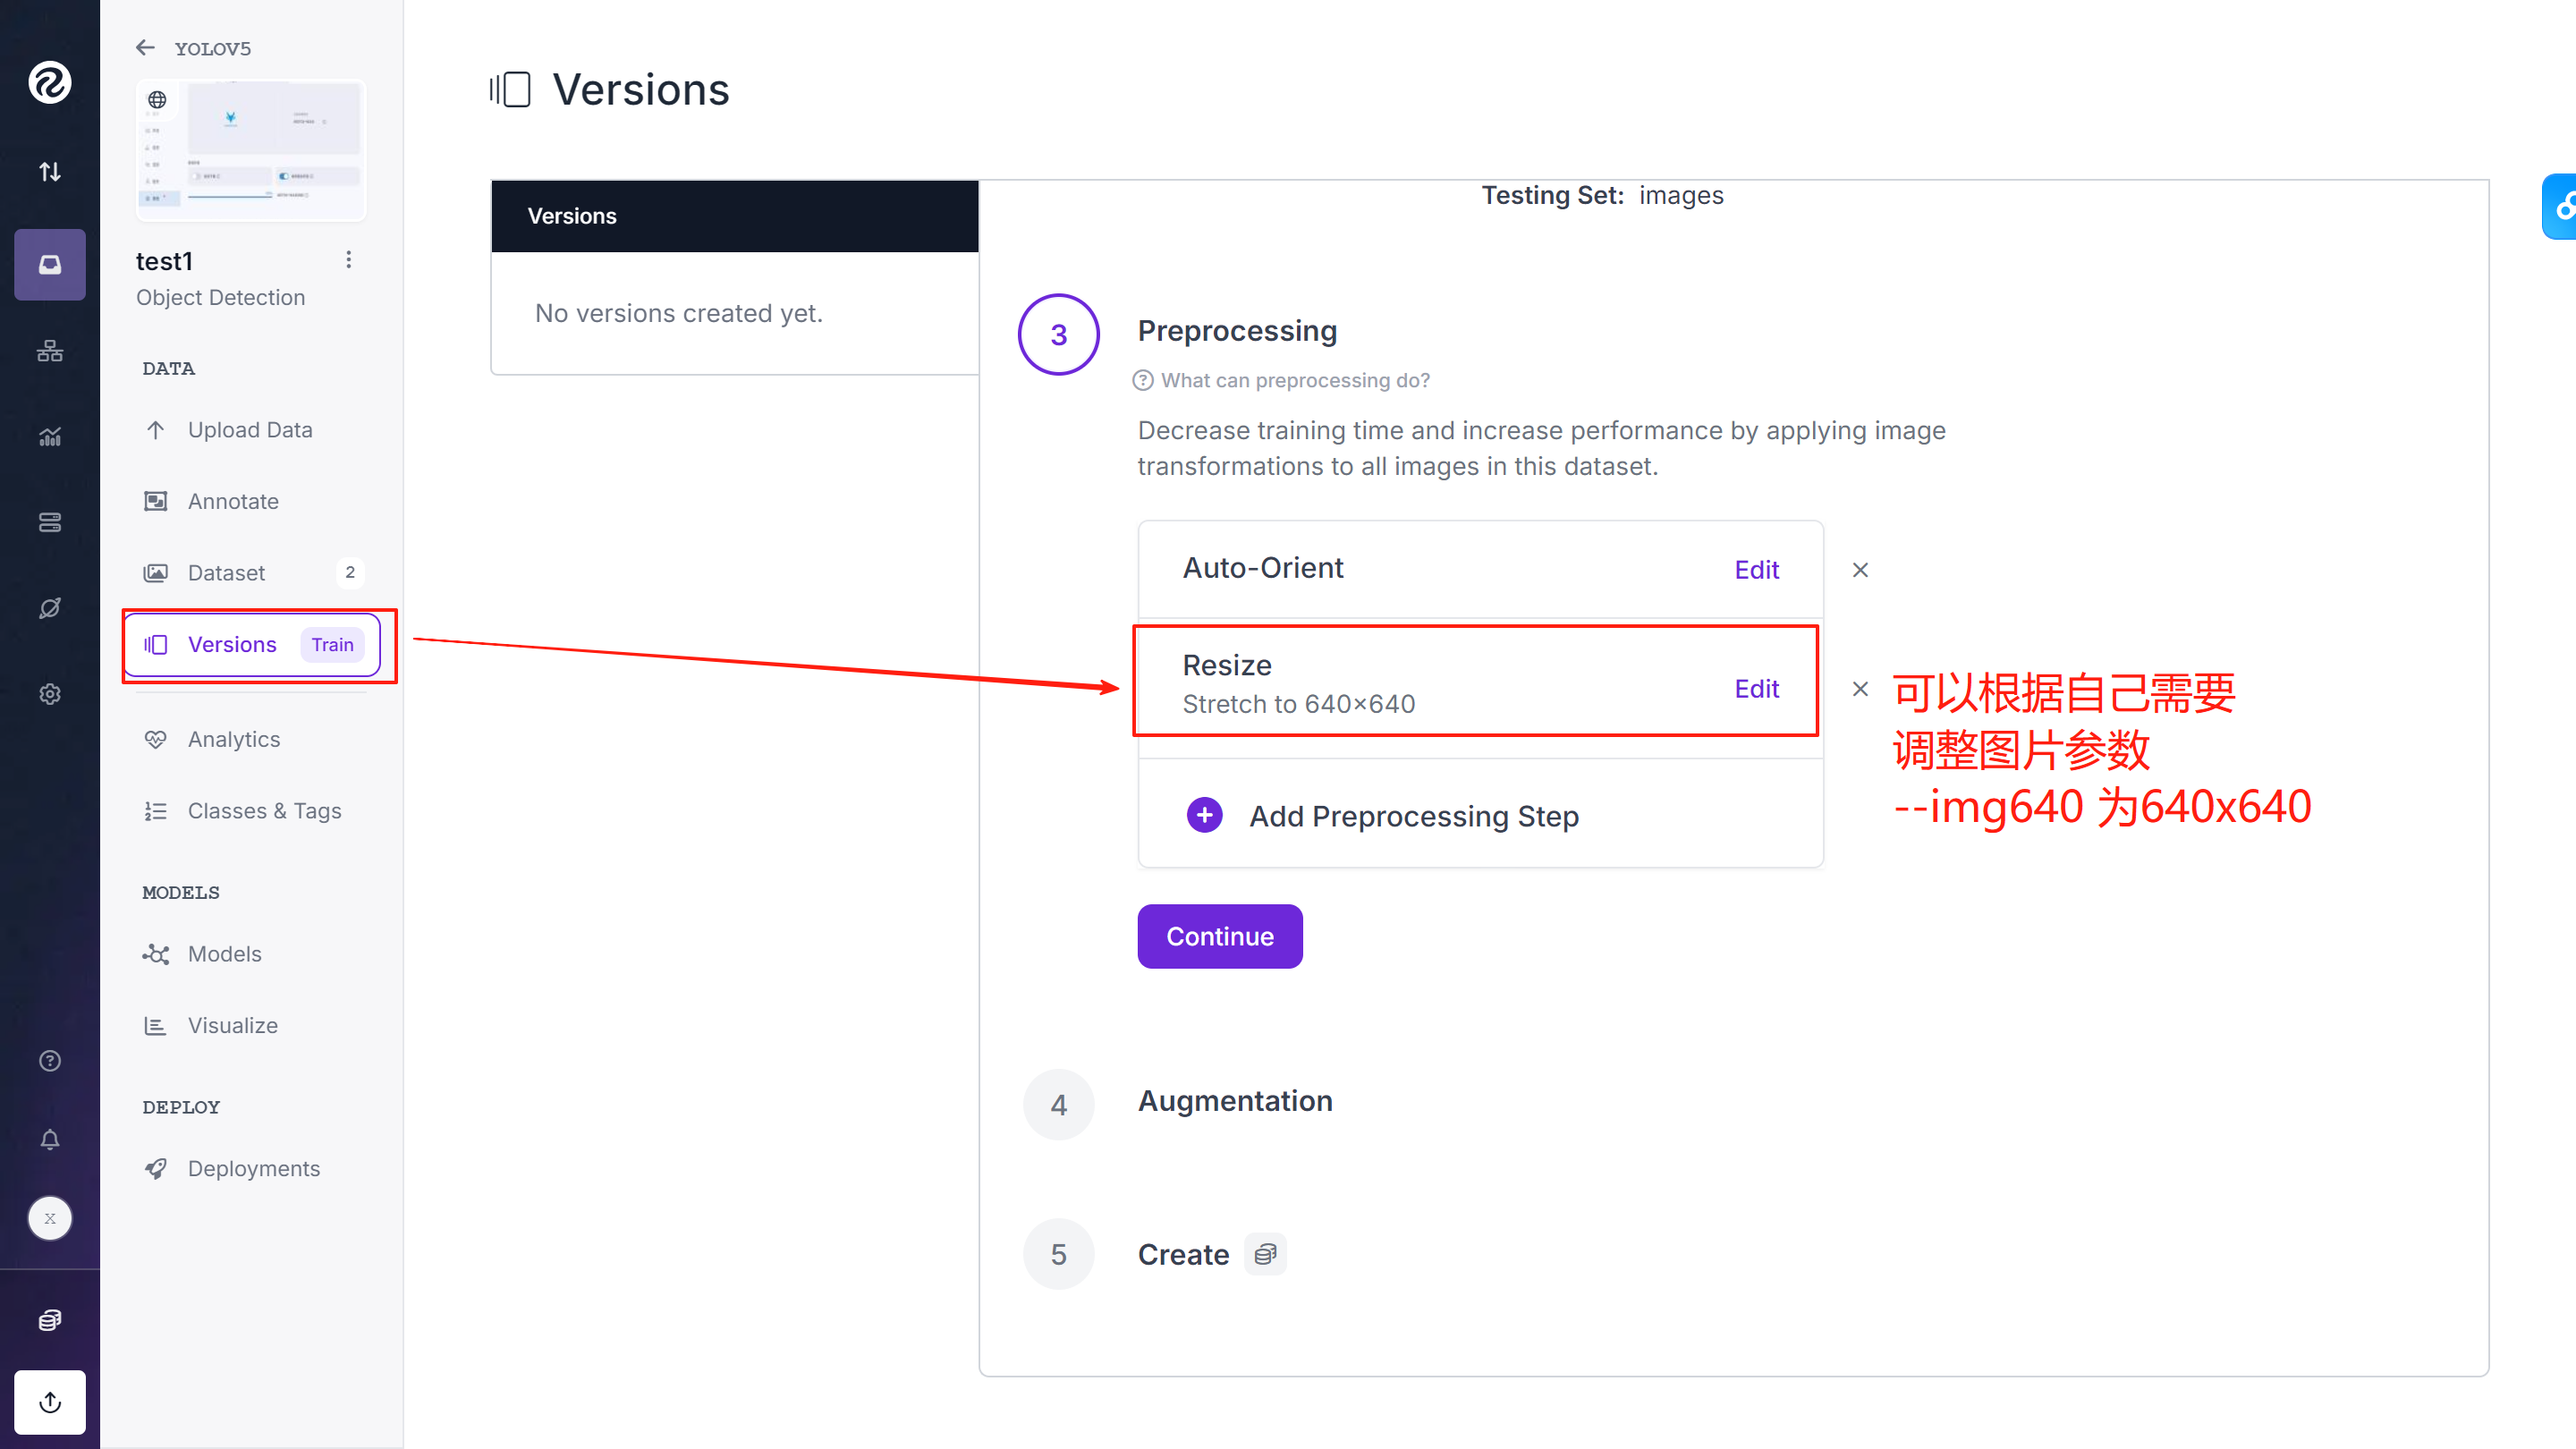Click the Roboflow logo icon
This screenshot has width=2576, height=1449.
(x=49, y=82)
